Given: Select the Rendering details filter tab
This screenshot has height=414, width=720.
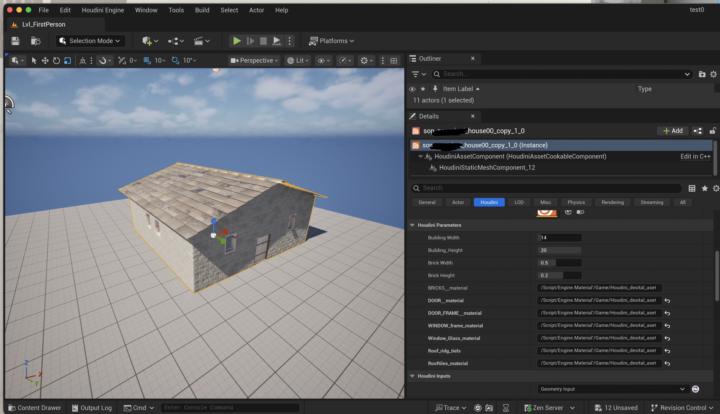Looking at the screenshot, I should [613, 202].
